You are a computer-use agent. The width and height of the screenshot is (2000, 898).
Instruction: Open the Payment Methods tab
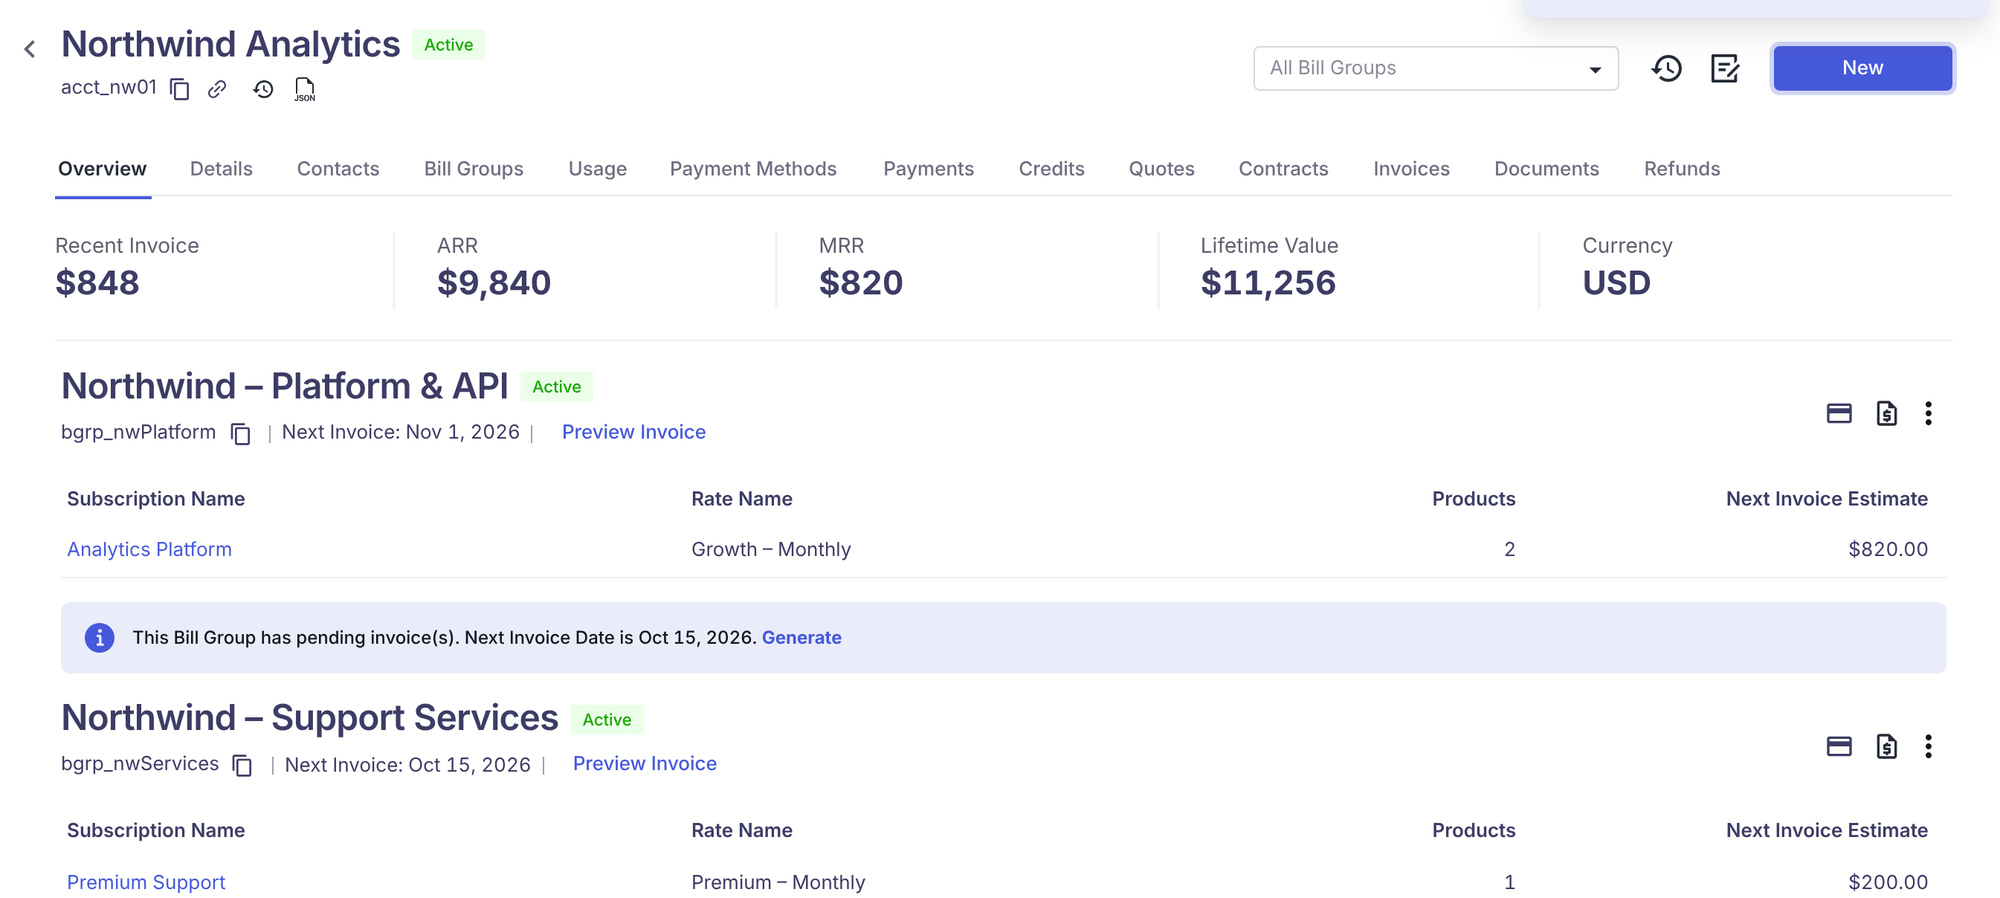click(753, 169)
